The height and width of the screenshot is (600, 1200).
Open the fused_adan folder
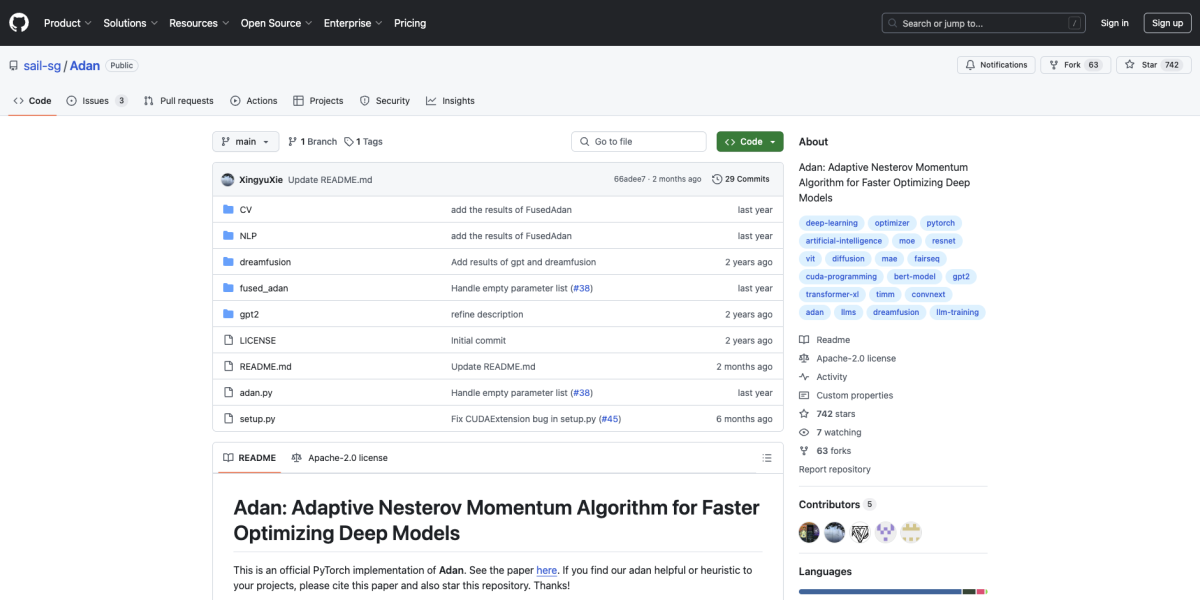click(x=263, y=288)
